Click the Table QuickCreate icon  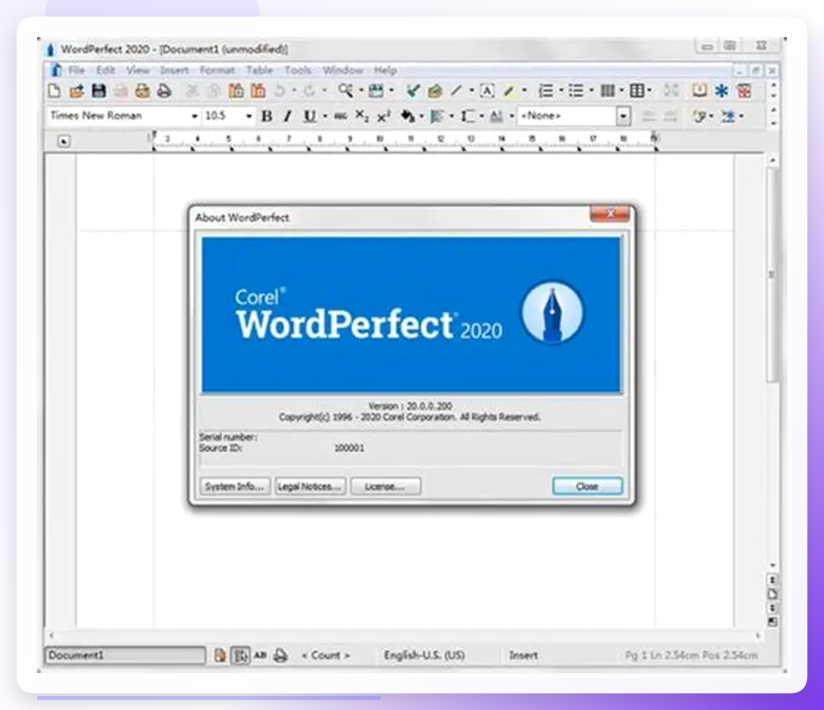(x=637, y=91)
